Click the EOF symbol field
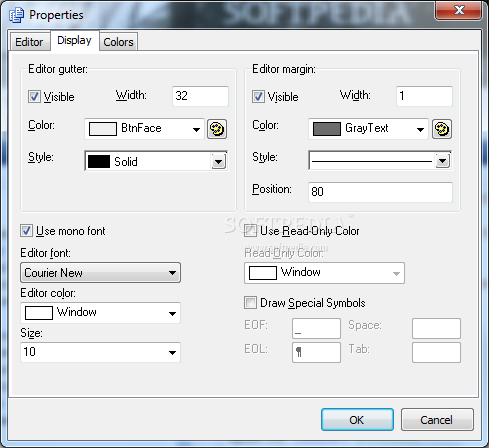The width and height of the screenshot is (489, 448). coord(316,328)
